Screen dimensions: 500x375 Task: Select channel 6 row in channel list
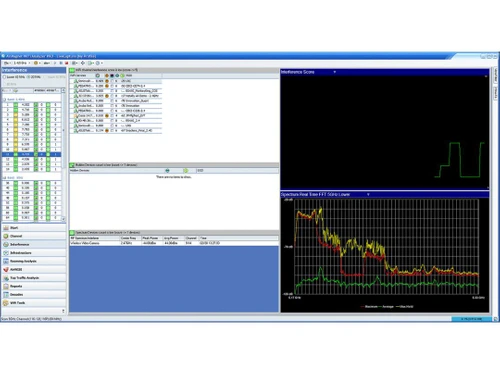(x=32, y=129)
